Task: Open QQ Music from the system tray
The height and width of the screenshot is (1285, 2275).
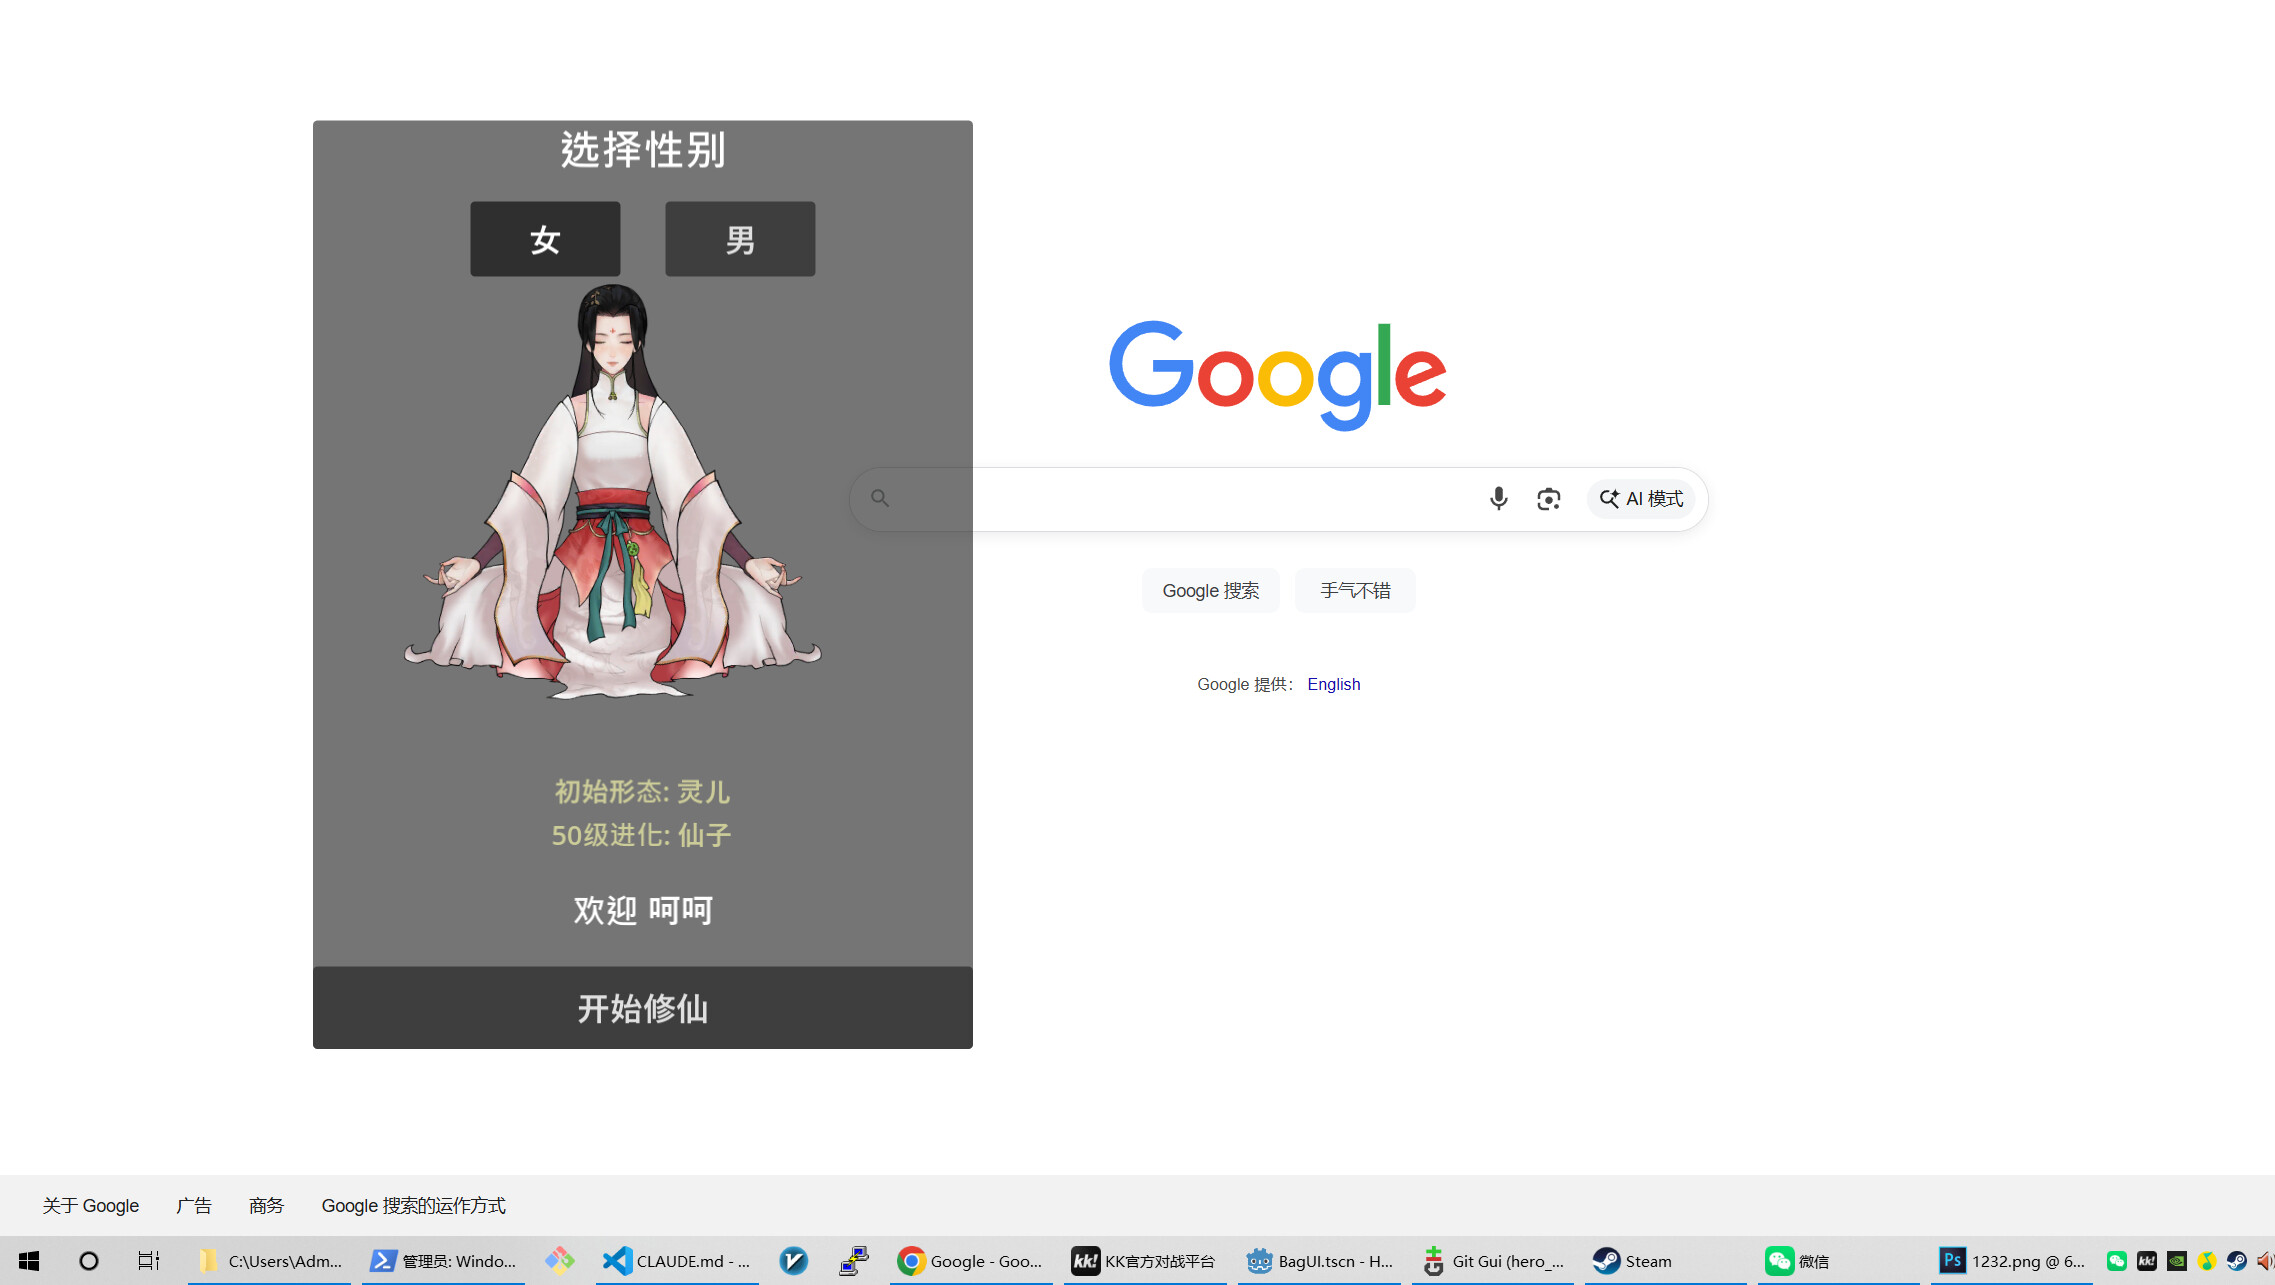Action: click(2207, 1261)
